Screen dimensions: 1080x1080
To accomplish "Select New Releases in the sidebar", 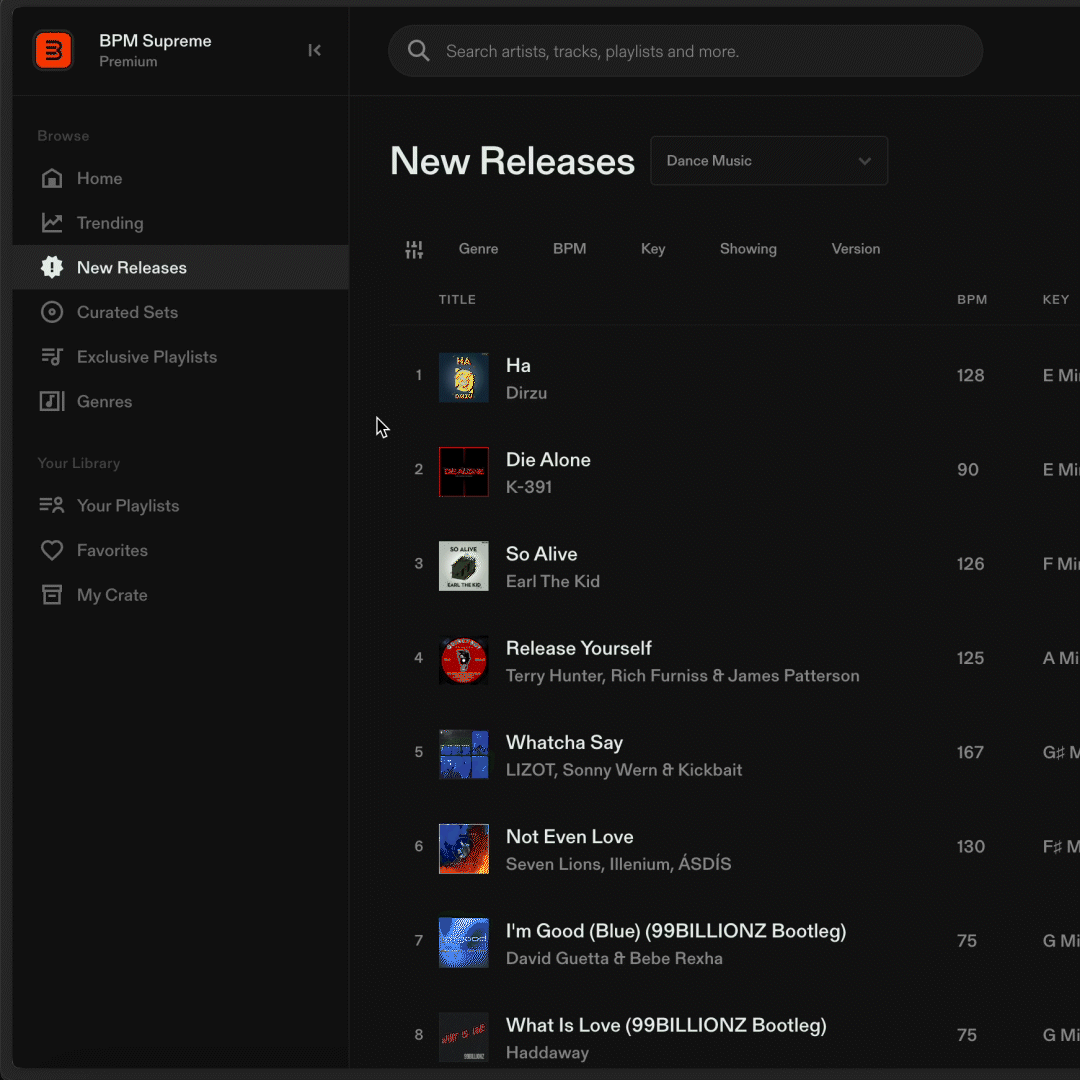I will tap(180, 267).
